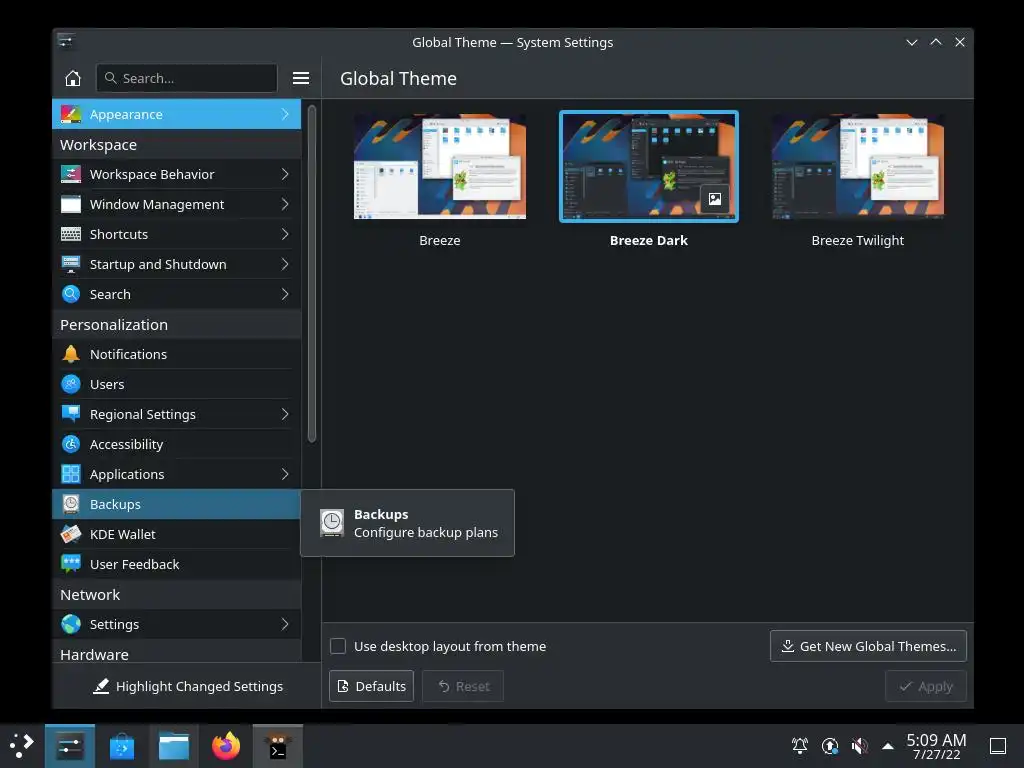The width and height of the screenshot is (1024, 768).
Task: Open Discover store from taskbar
Action: coord(121,746)
